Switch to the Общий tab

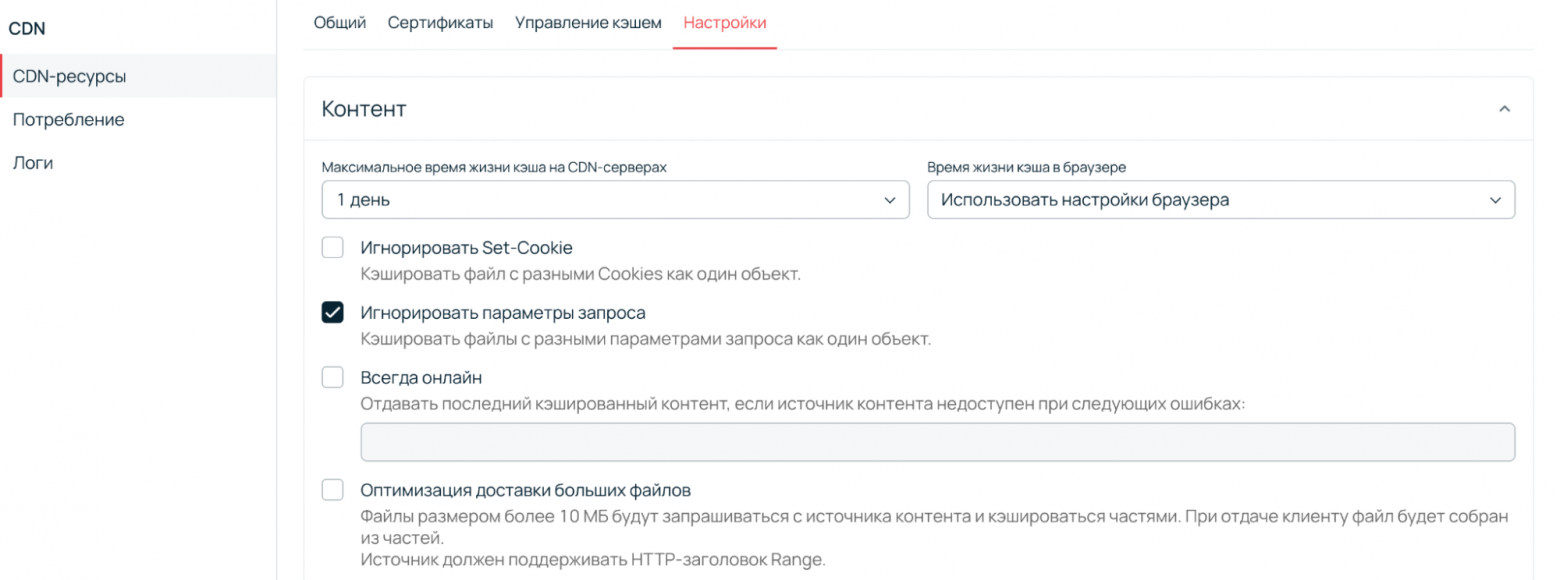[340, 21]
